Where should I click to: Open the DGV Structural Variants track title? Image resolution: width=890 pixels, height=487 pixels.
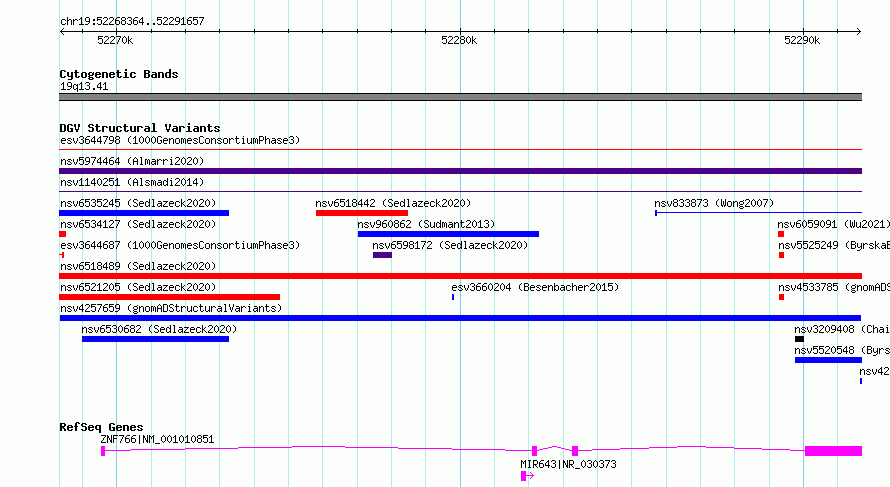(140, 128)
